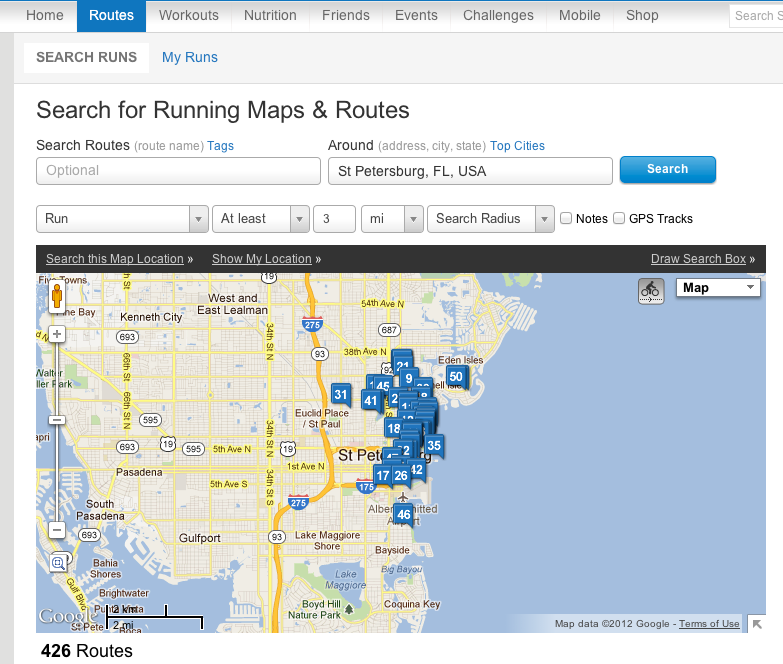Enable the GPS Tracks checkbox
Screen dimensions: 783x664
[619, 218]
